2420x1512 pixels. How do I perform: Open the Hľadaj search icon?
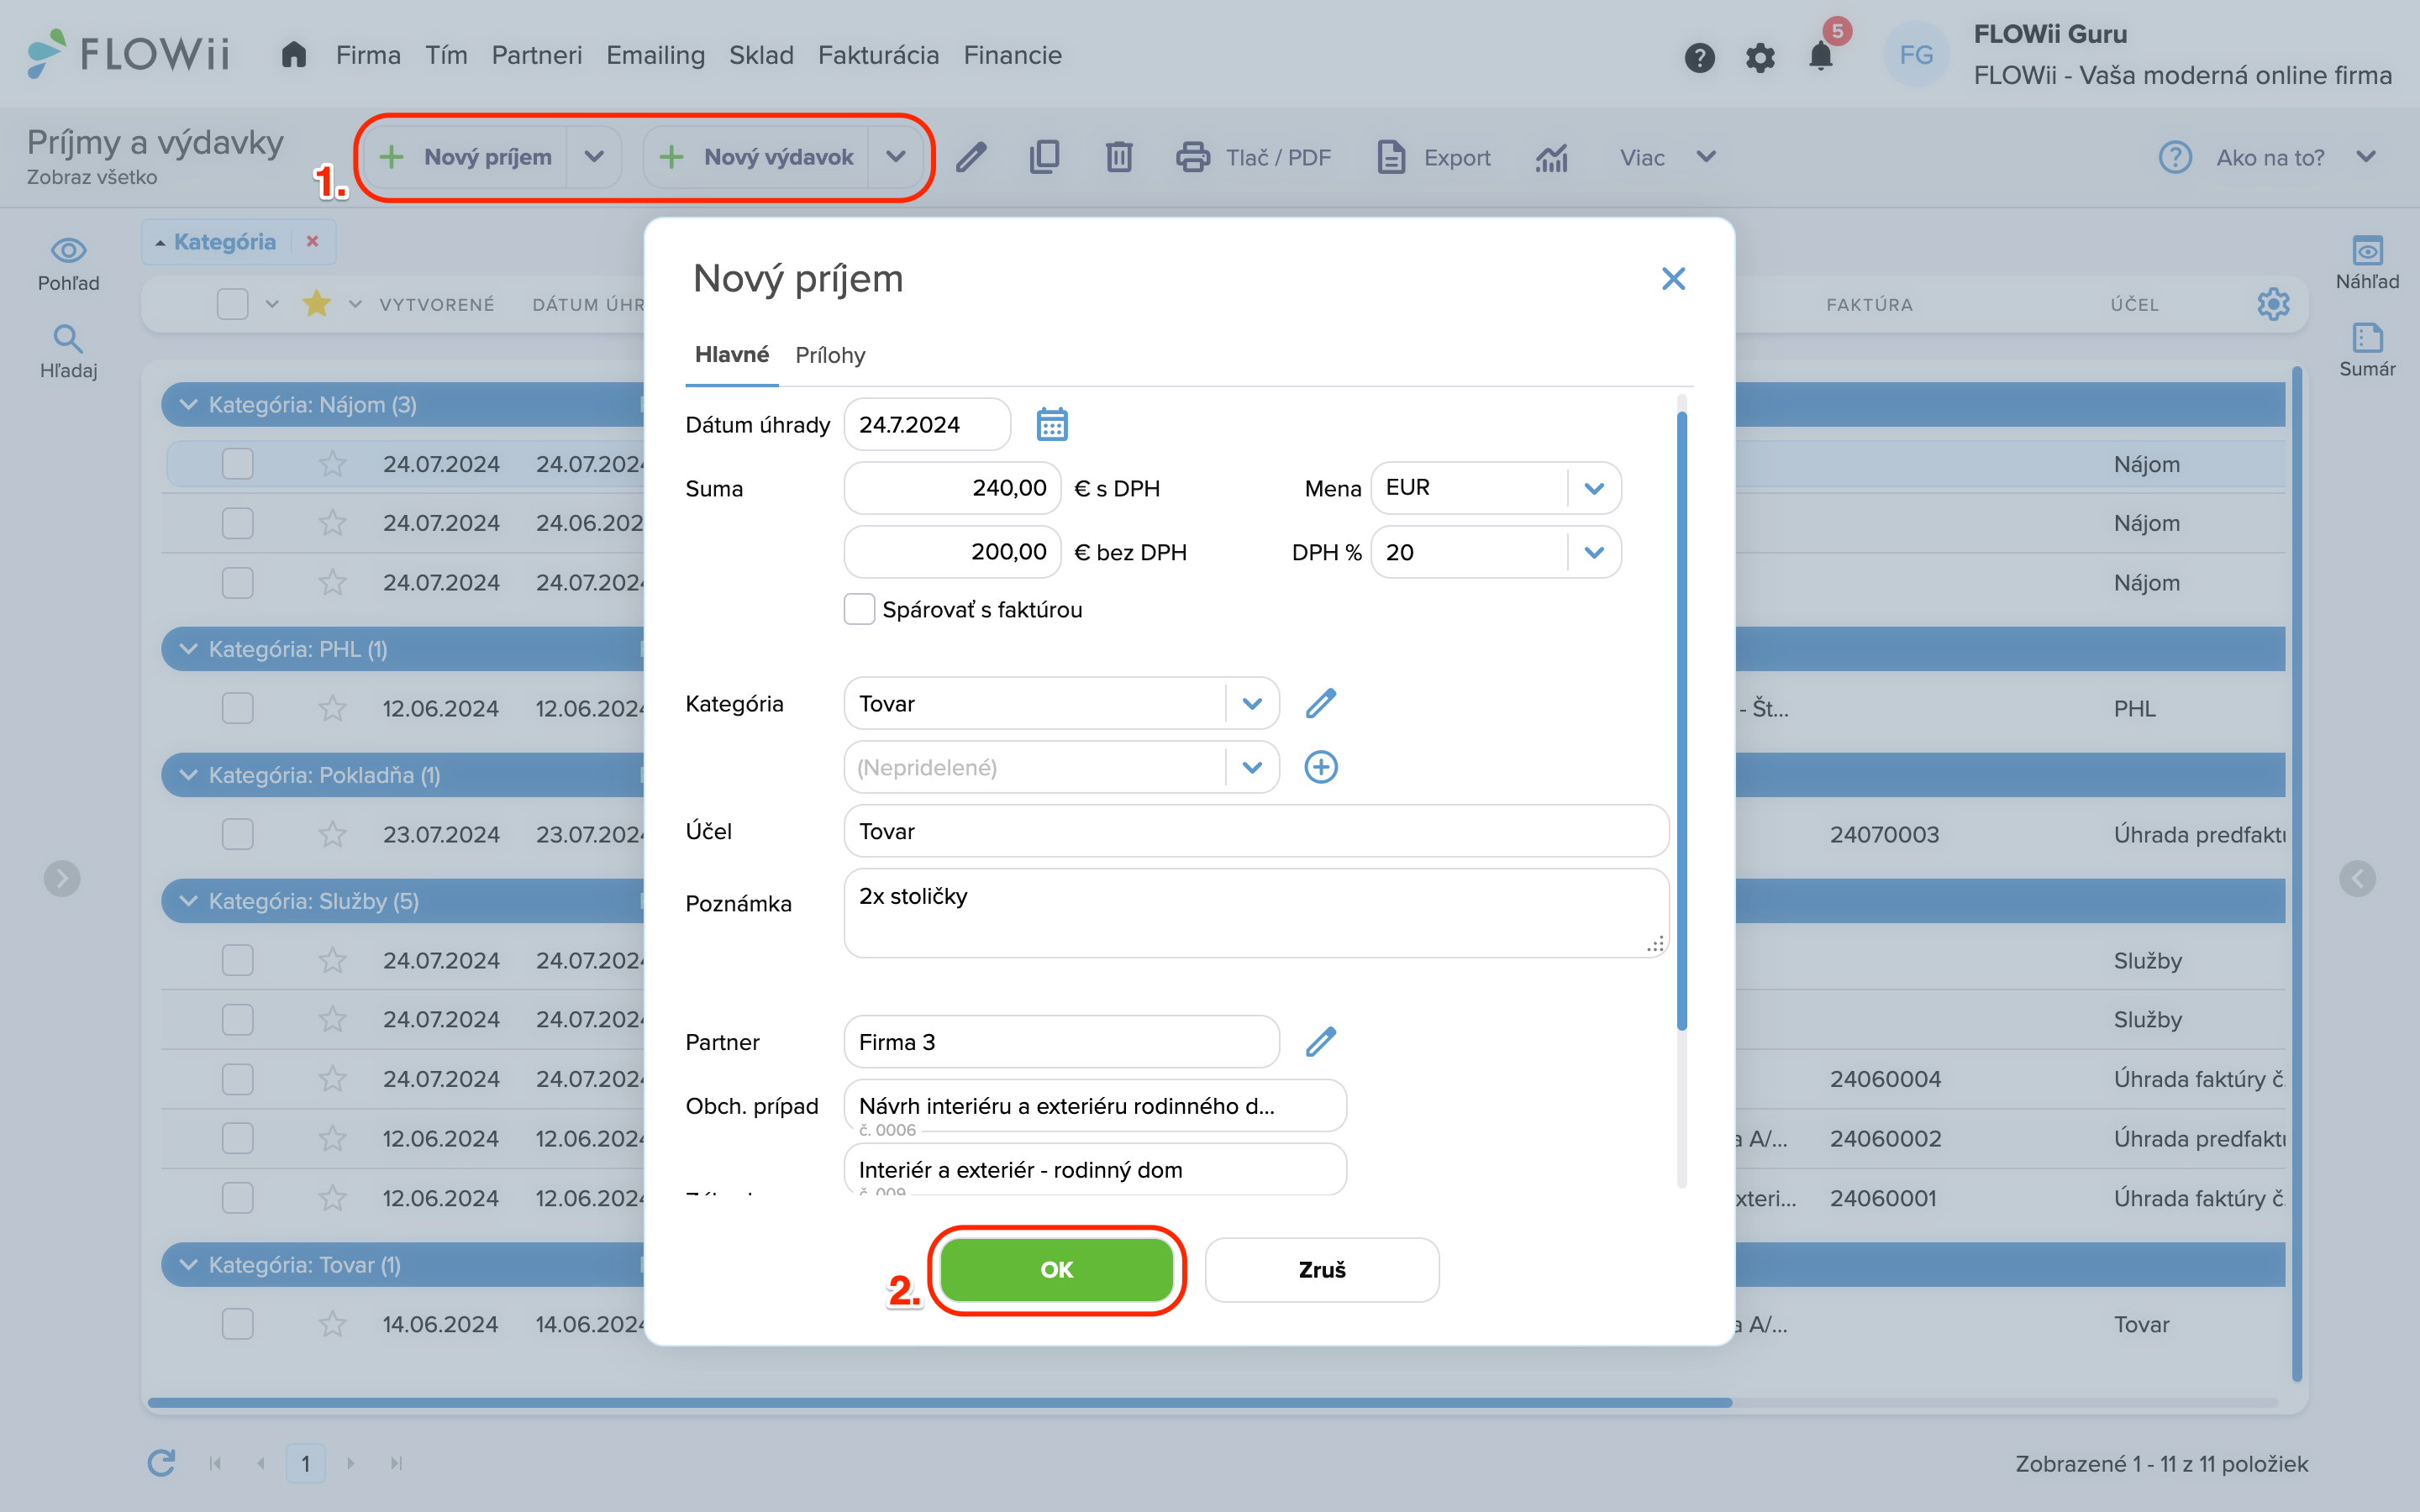(68, 351)
